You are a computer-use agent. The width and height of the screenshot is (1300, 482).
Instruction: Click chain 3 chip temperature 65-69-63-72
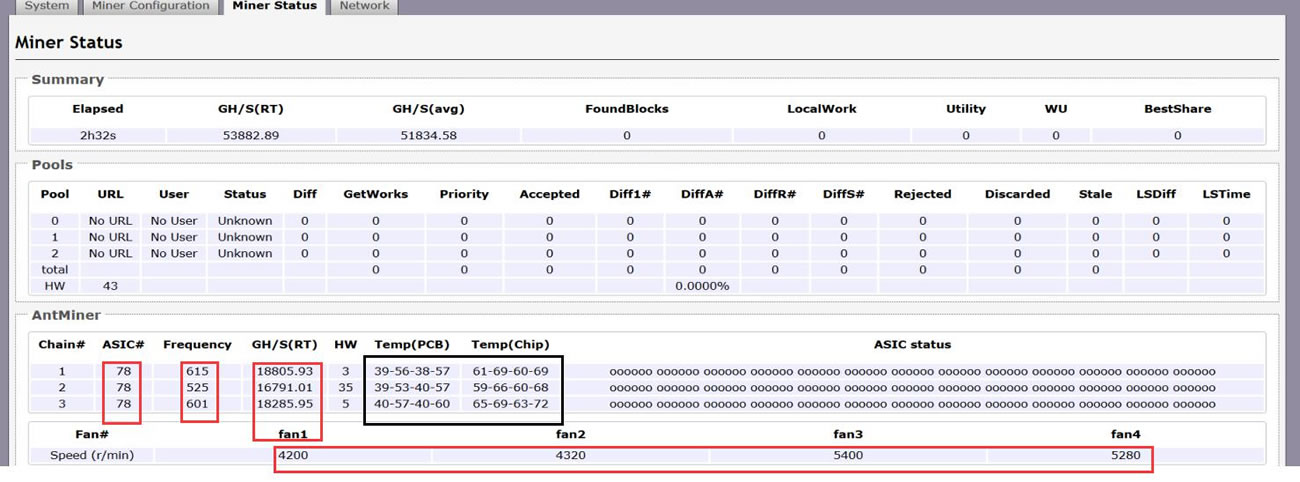(510, 404)
